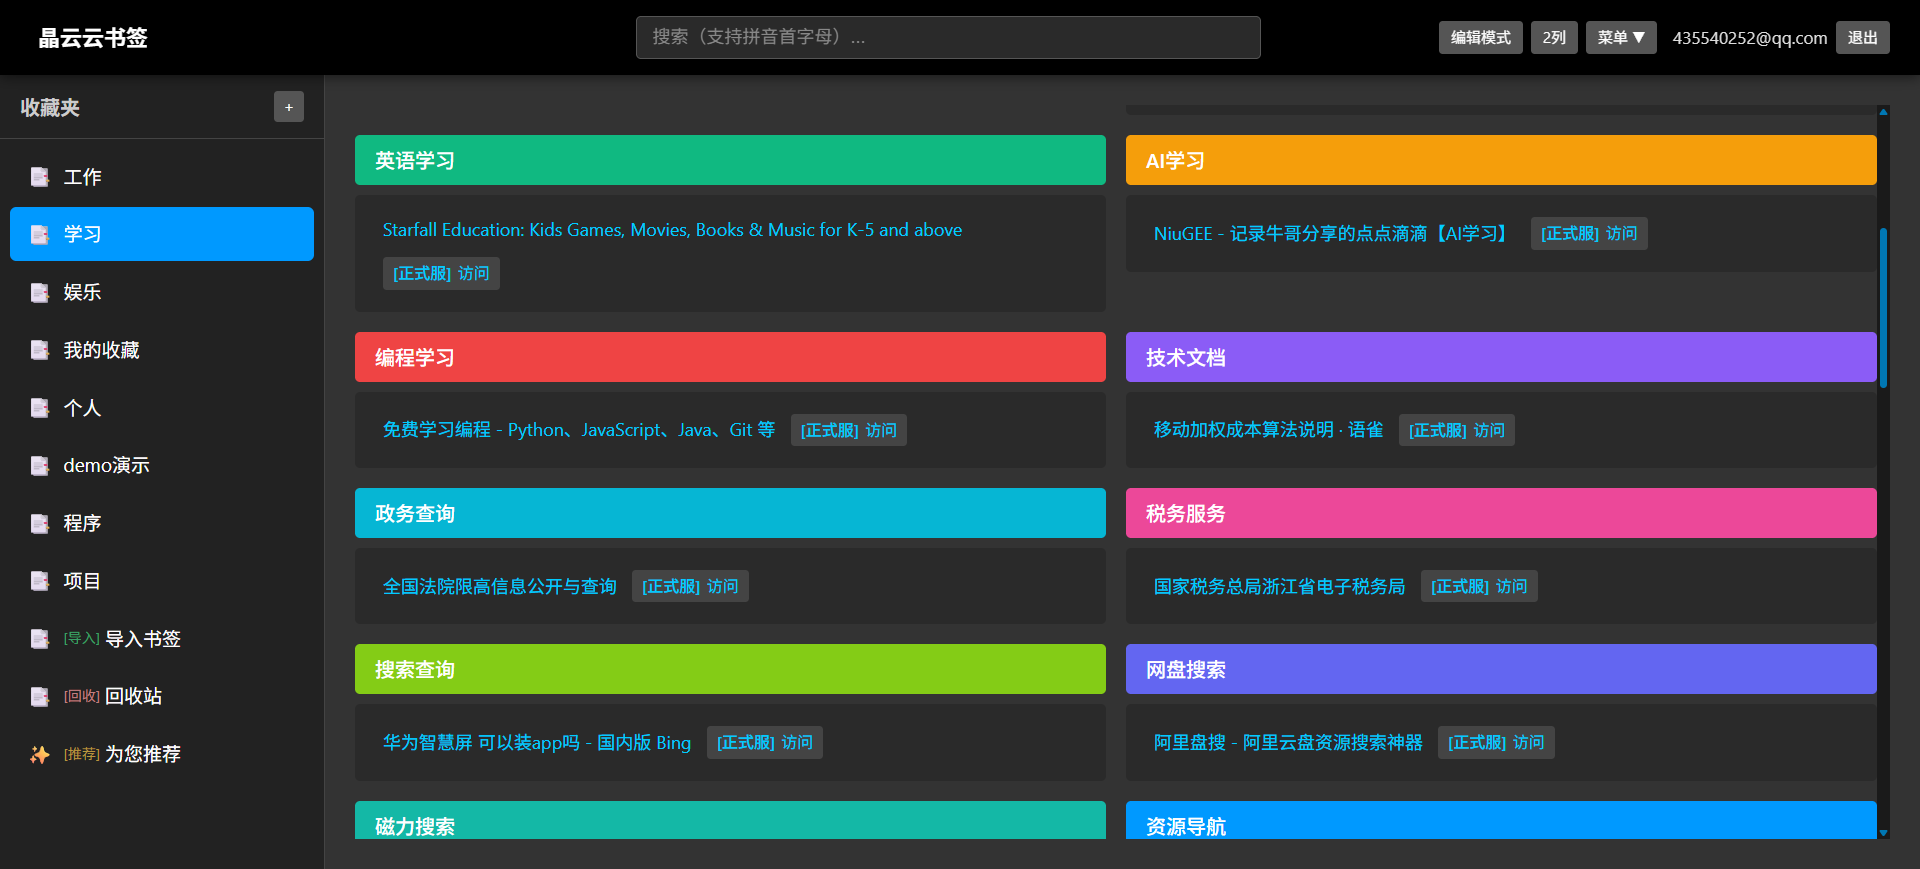
Task: Click the teal 磁力搜索 category header
Action: [x=730, y=820]
